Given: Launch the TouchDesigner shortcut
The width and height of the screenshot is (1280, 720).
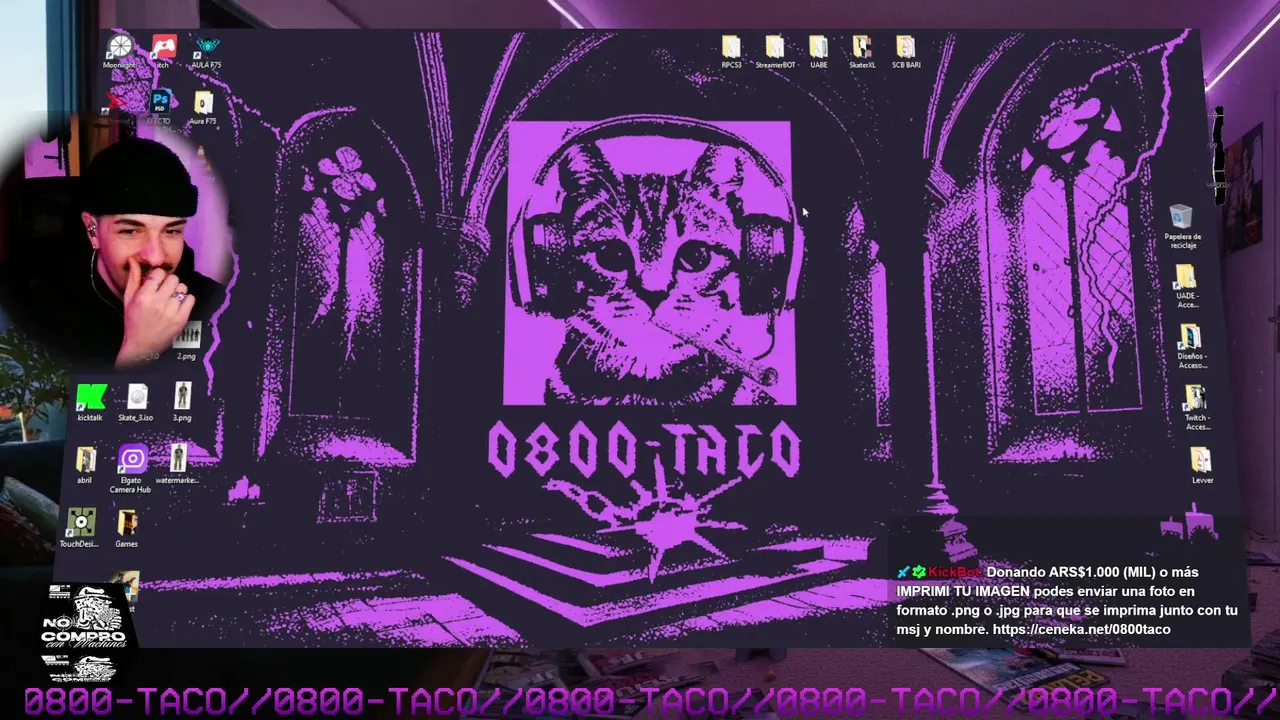Looking at the screenshot, I should pos(80,528).
